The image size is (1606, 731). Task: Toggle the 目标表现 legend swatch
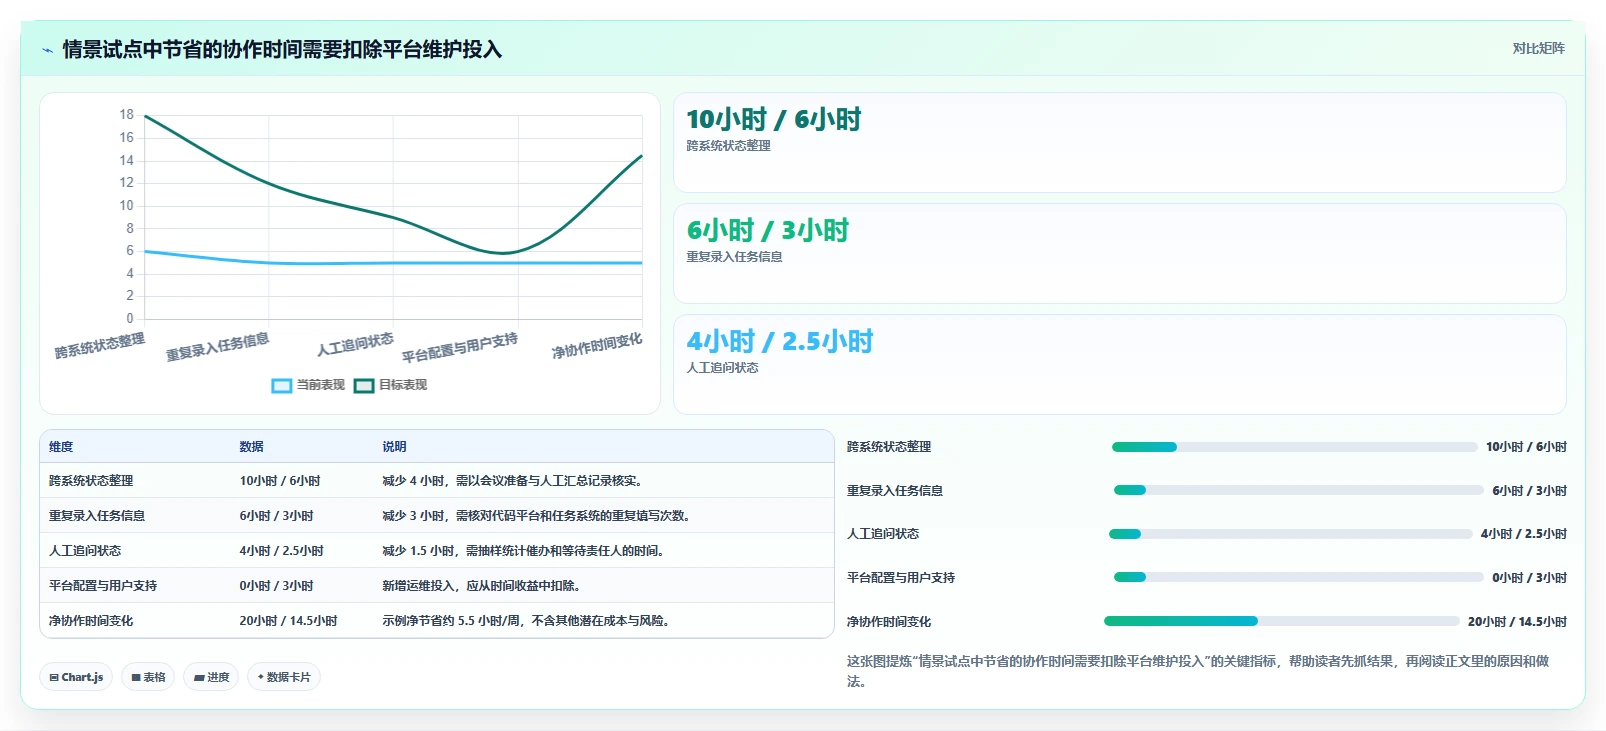pos(364,385)
